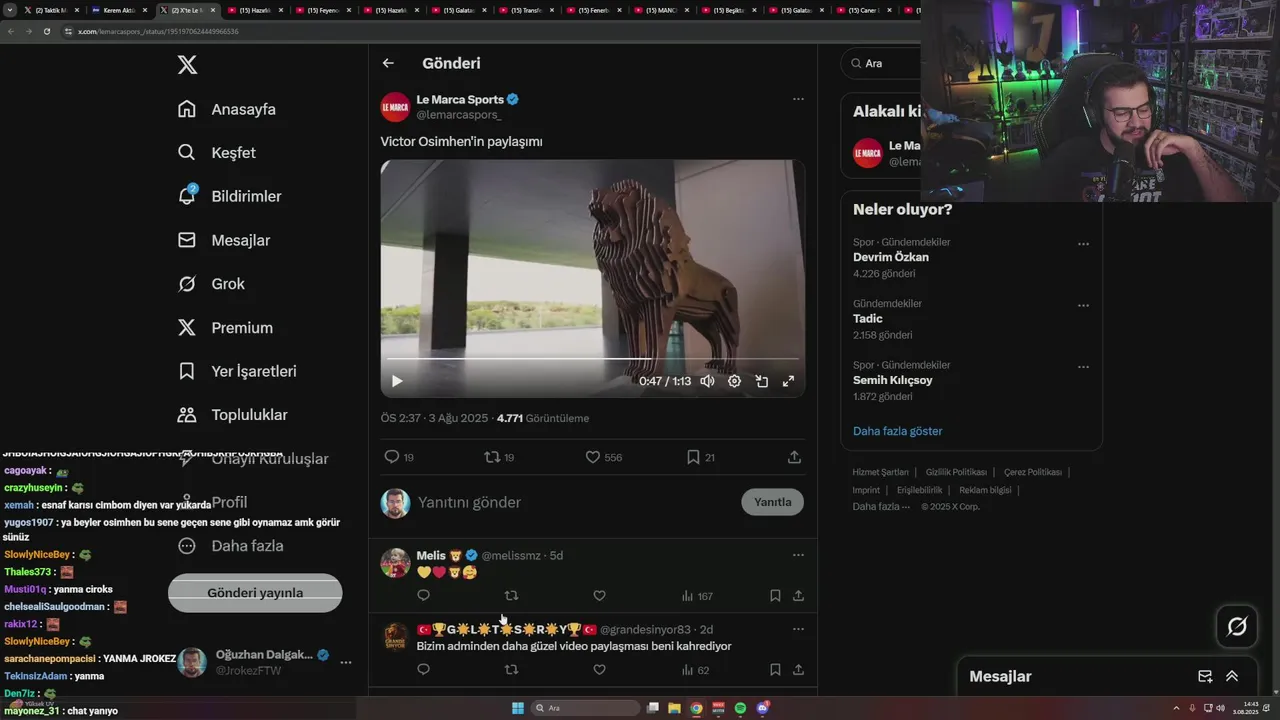Image resolution: width=1280 pixels, height=720 pixels.
Task: Open Hizmet Şartları footer link
Action: click(x=880, y=472)
